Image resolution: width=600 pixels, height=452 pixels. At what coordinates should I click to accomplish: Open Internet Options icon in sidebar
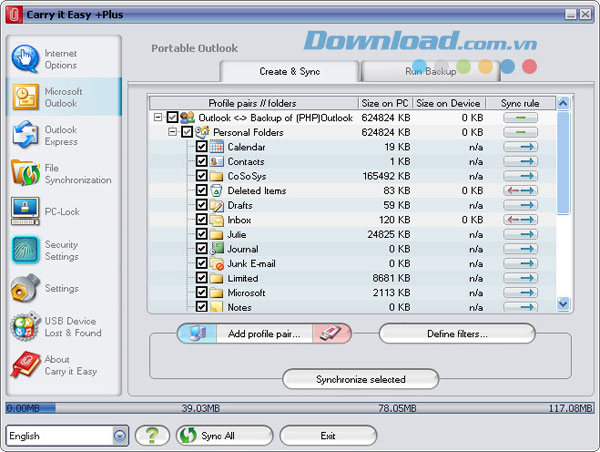click(25, 59)
